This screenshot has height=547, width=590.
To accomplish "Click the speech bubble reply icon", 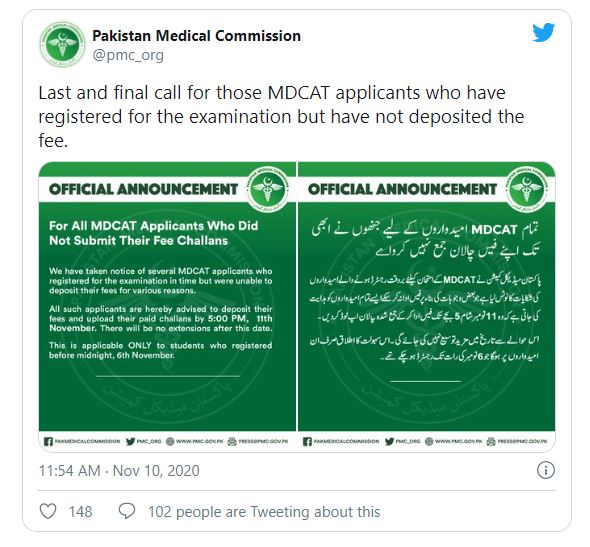I will [127, 512].
